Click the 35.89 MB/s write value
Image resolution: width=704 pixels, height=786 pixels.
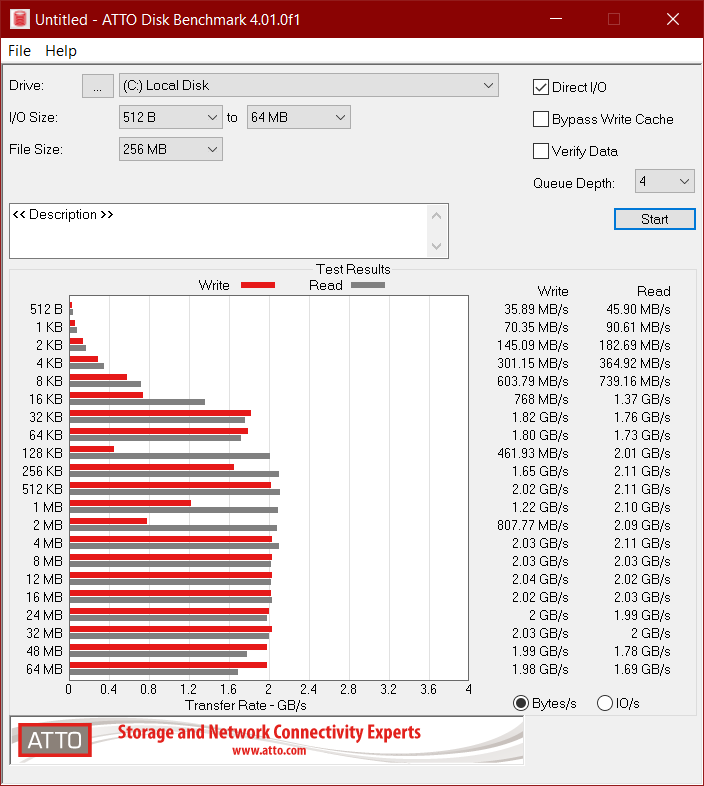pyautogui.click(x=536, y=309)
